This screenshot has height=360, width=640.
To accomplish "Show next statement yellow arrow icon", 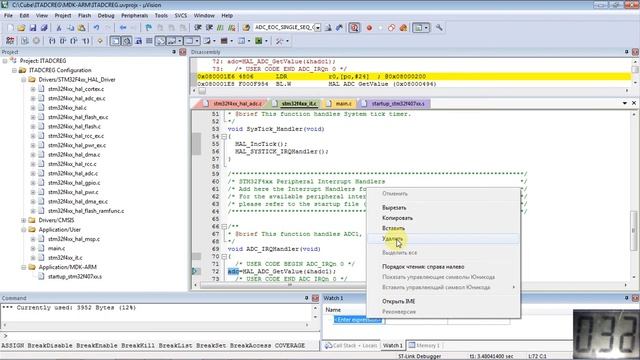I will [x=100, y=41].
